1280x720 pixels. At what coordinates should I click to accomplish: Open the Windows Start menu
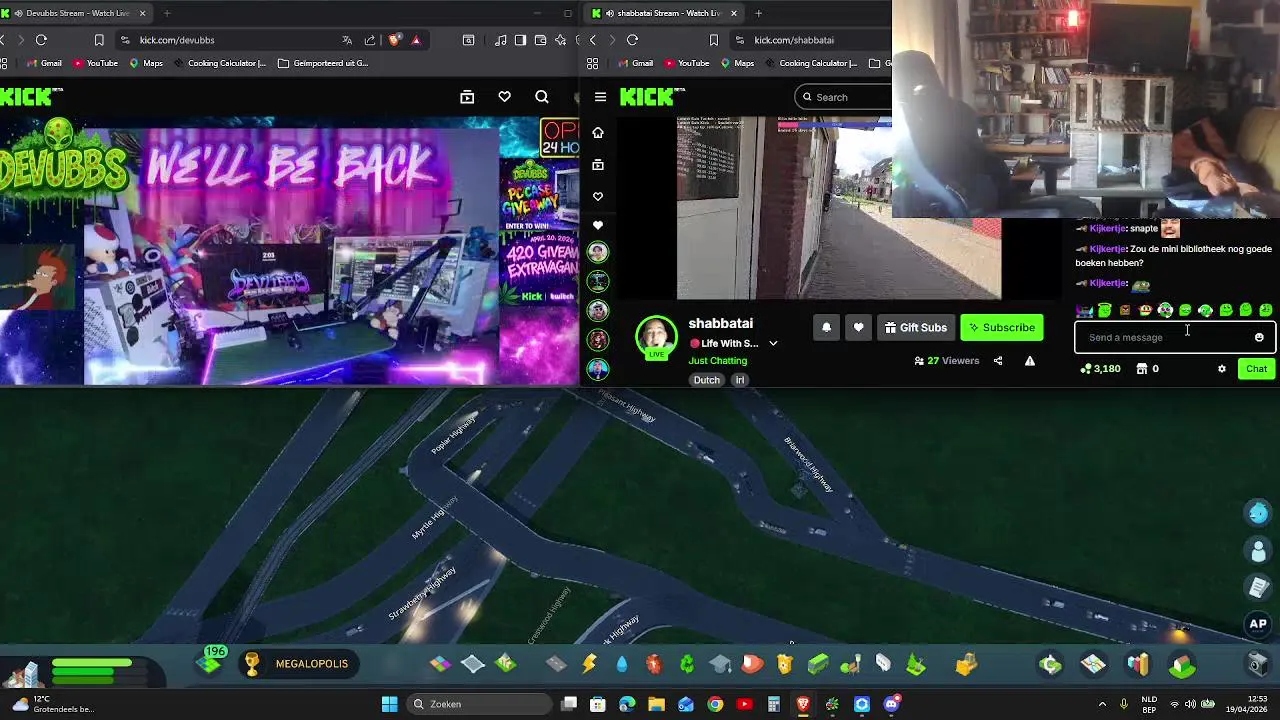pos(389,705)
